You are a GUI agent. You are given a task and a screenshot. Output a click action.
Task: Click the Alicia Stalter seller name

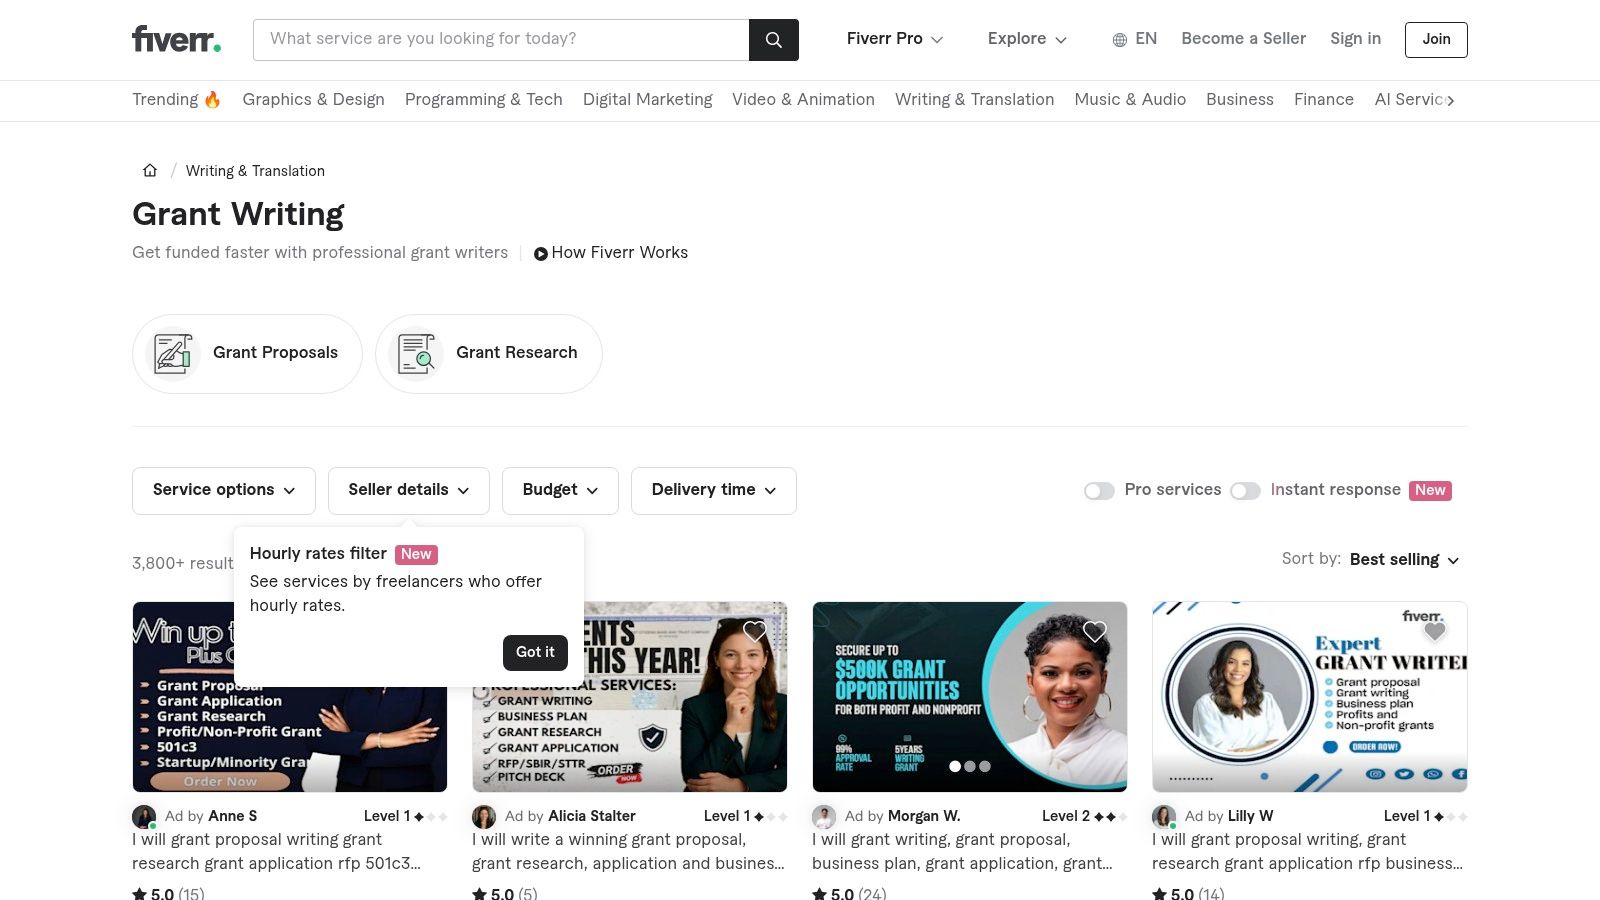(592, 817)
